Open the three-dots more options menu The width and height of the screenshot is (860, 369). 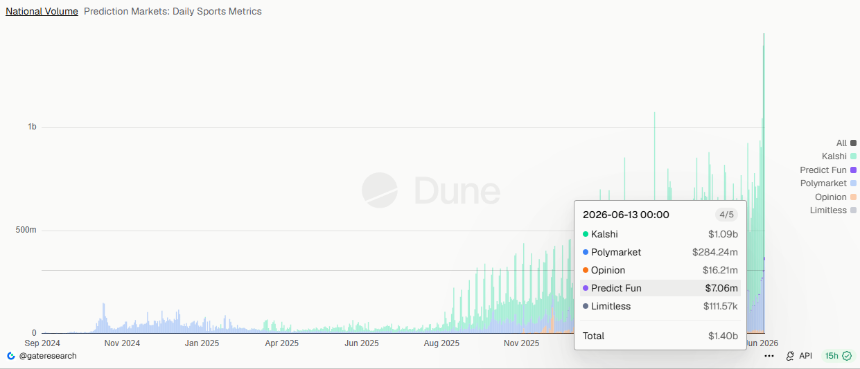769,356
